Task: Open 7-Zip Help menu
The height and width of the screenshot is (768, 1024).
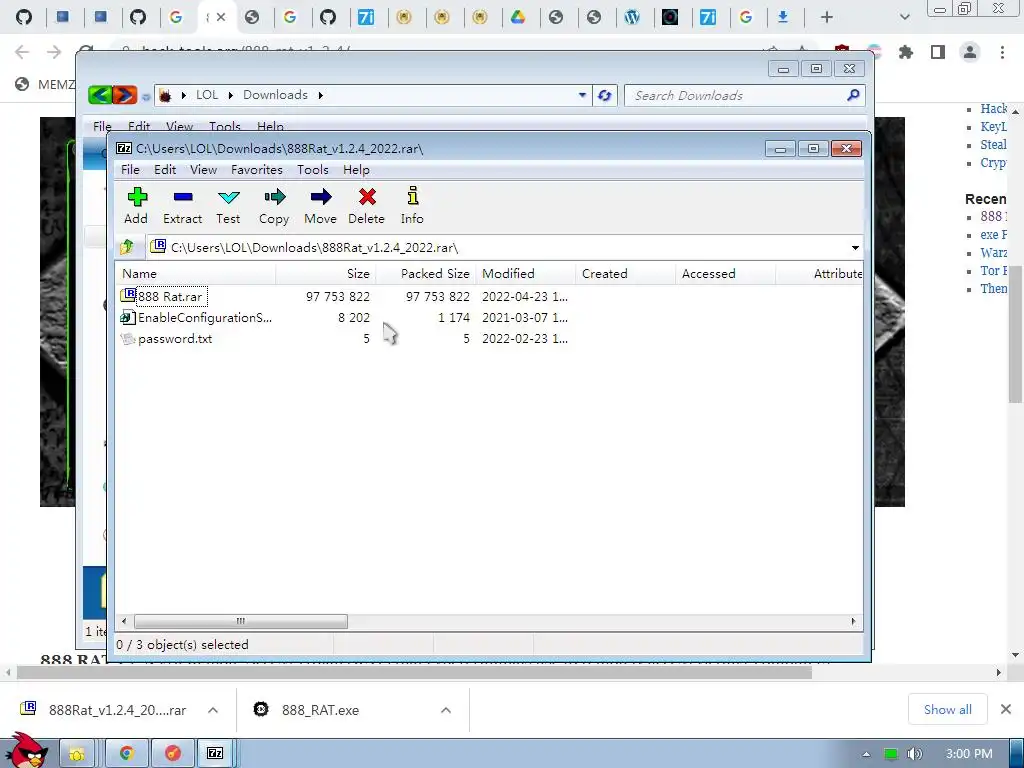Action: tap(356, 170)
